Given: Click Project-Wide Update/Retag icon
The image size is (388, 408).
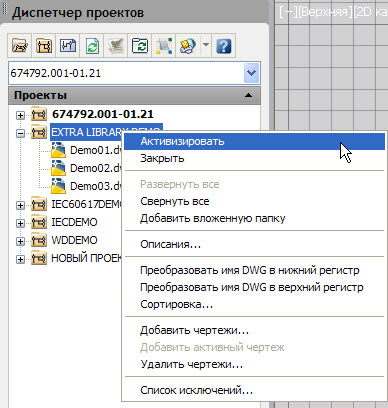Looking at the screenshot, I should pos(140,46).
